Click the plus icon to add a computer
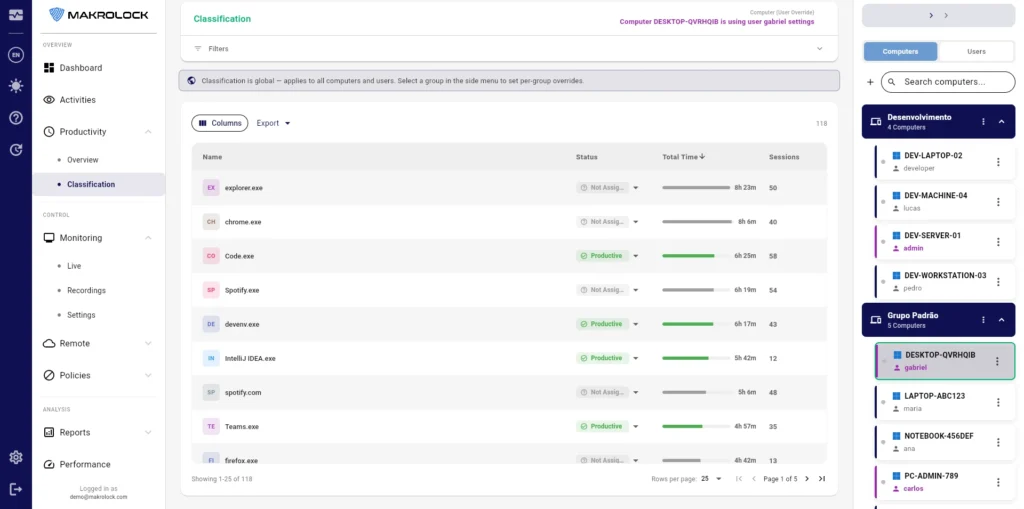Viewport: 1024px width, 509px height. (x=870, y=82)
